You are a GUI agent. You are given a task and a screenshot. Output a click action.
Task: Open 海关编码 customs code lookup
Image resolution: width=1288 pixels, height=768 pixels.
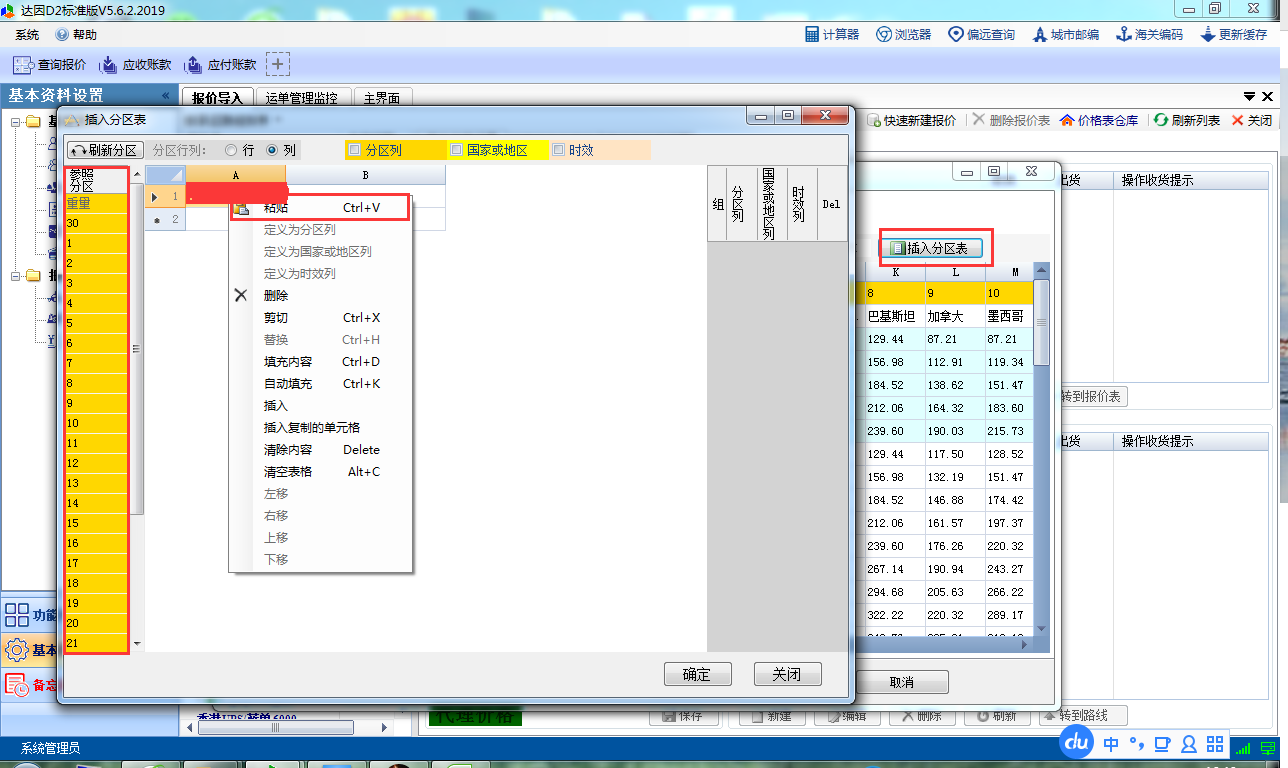(x=1150, y=34)
